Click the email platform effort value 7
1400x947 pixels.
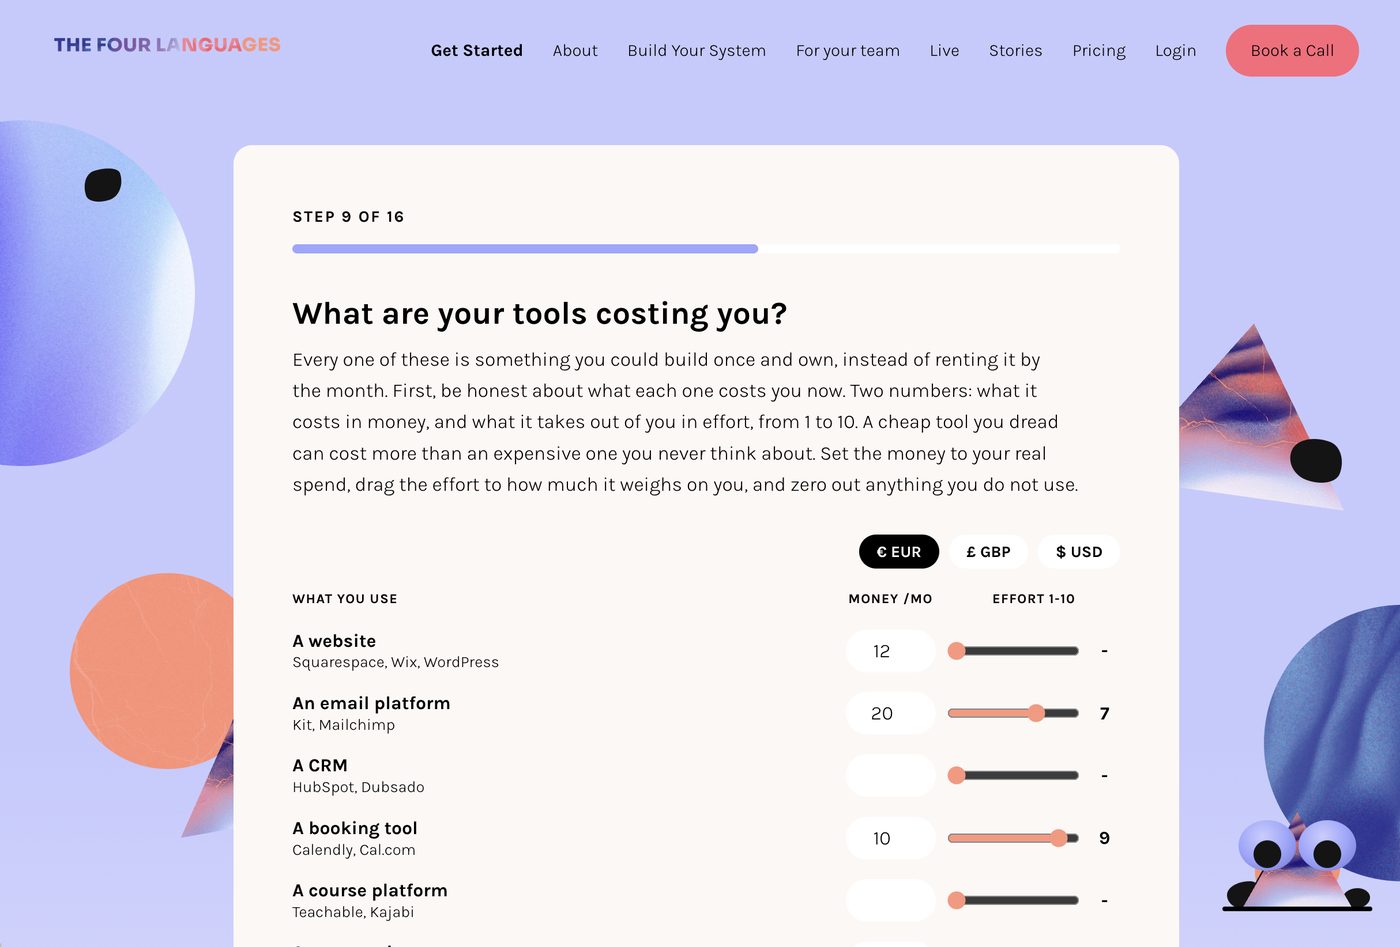pos(1104,714)
